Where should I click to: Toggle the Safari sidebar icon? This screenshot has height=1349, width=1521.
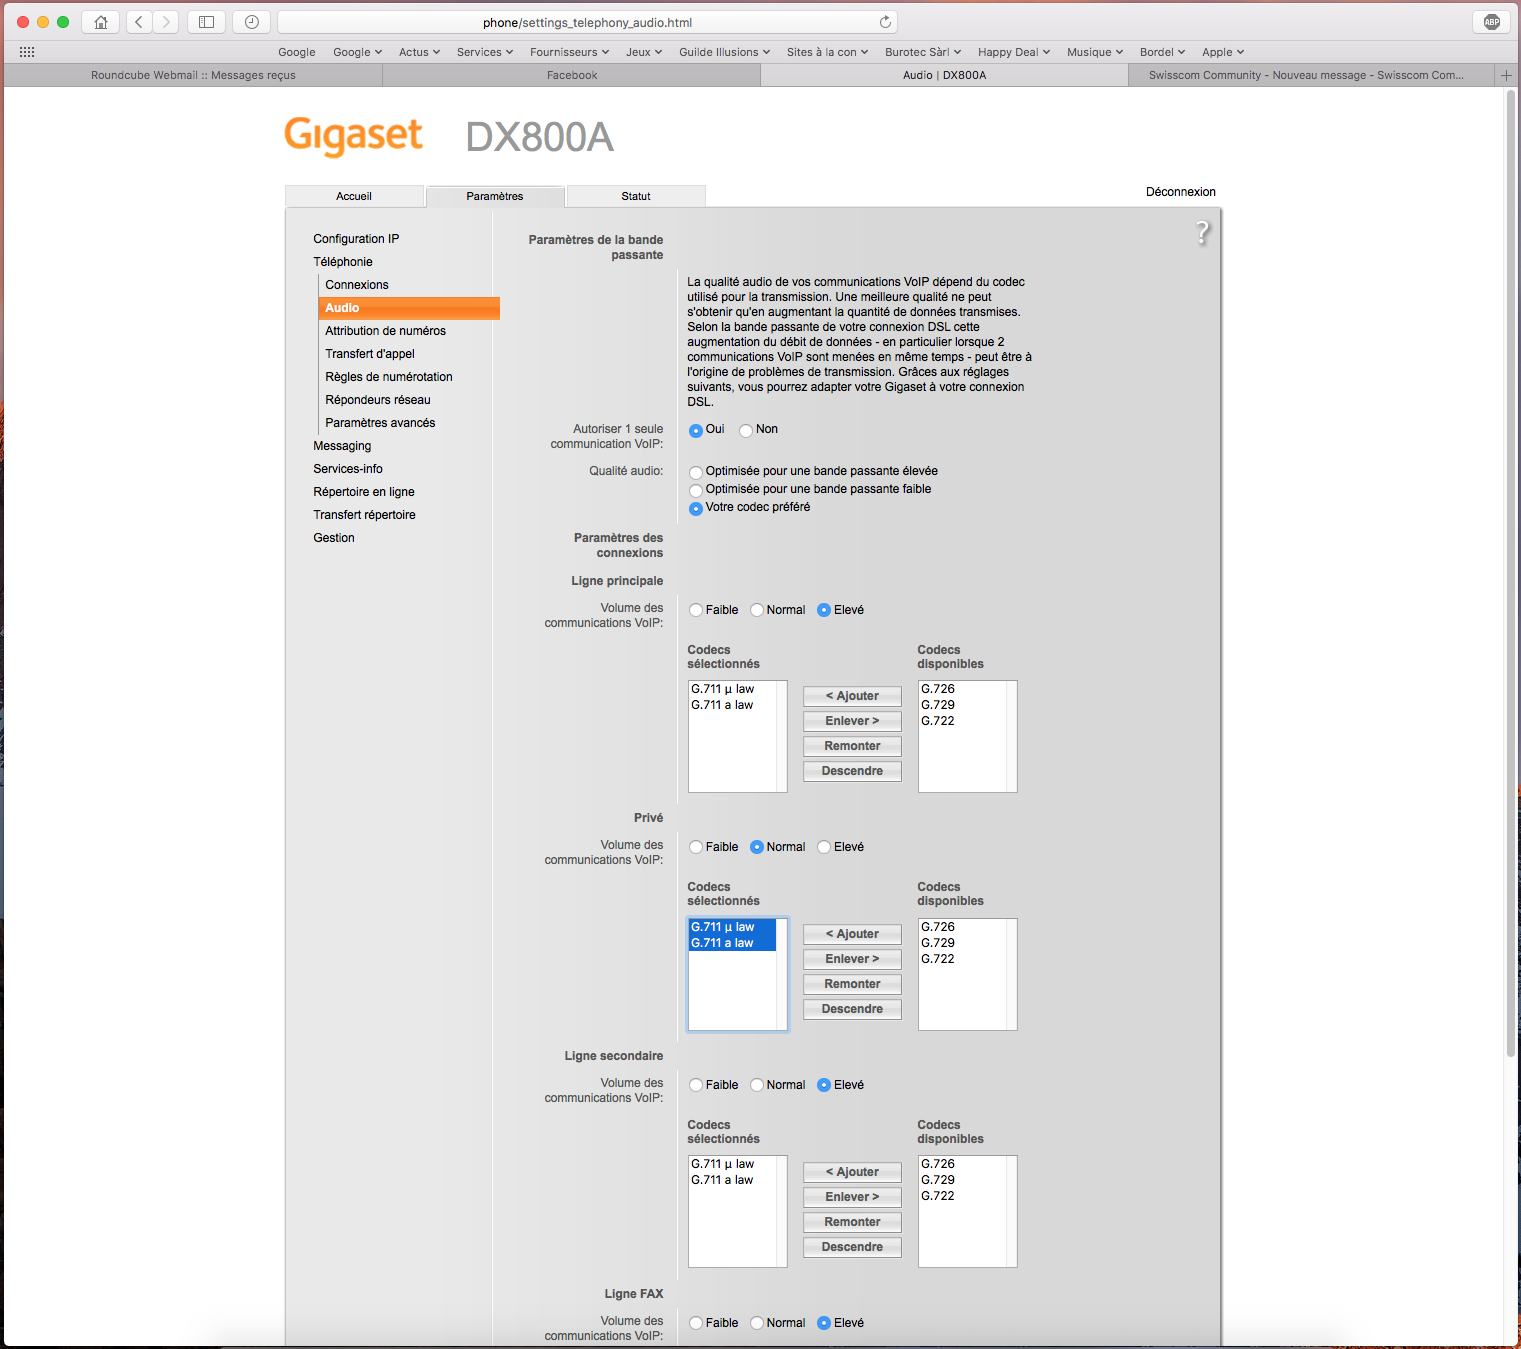(206, 22)
